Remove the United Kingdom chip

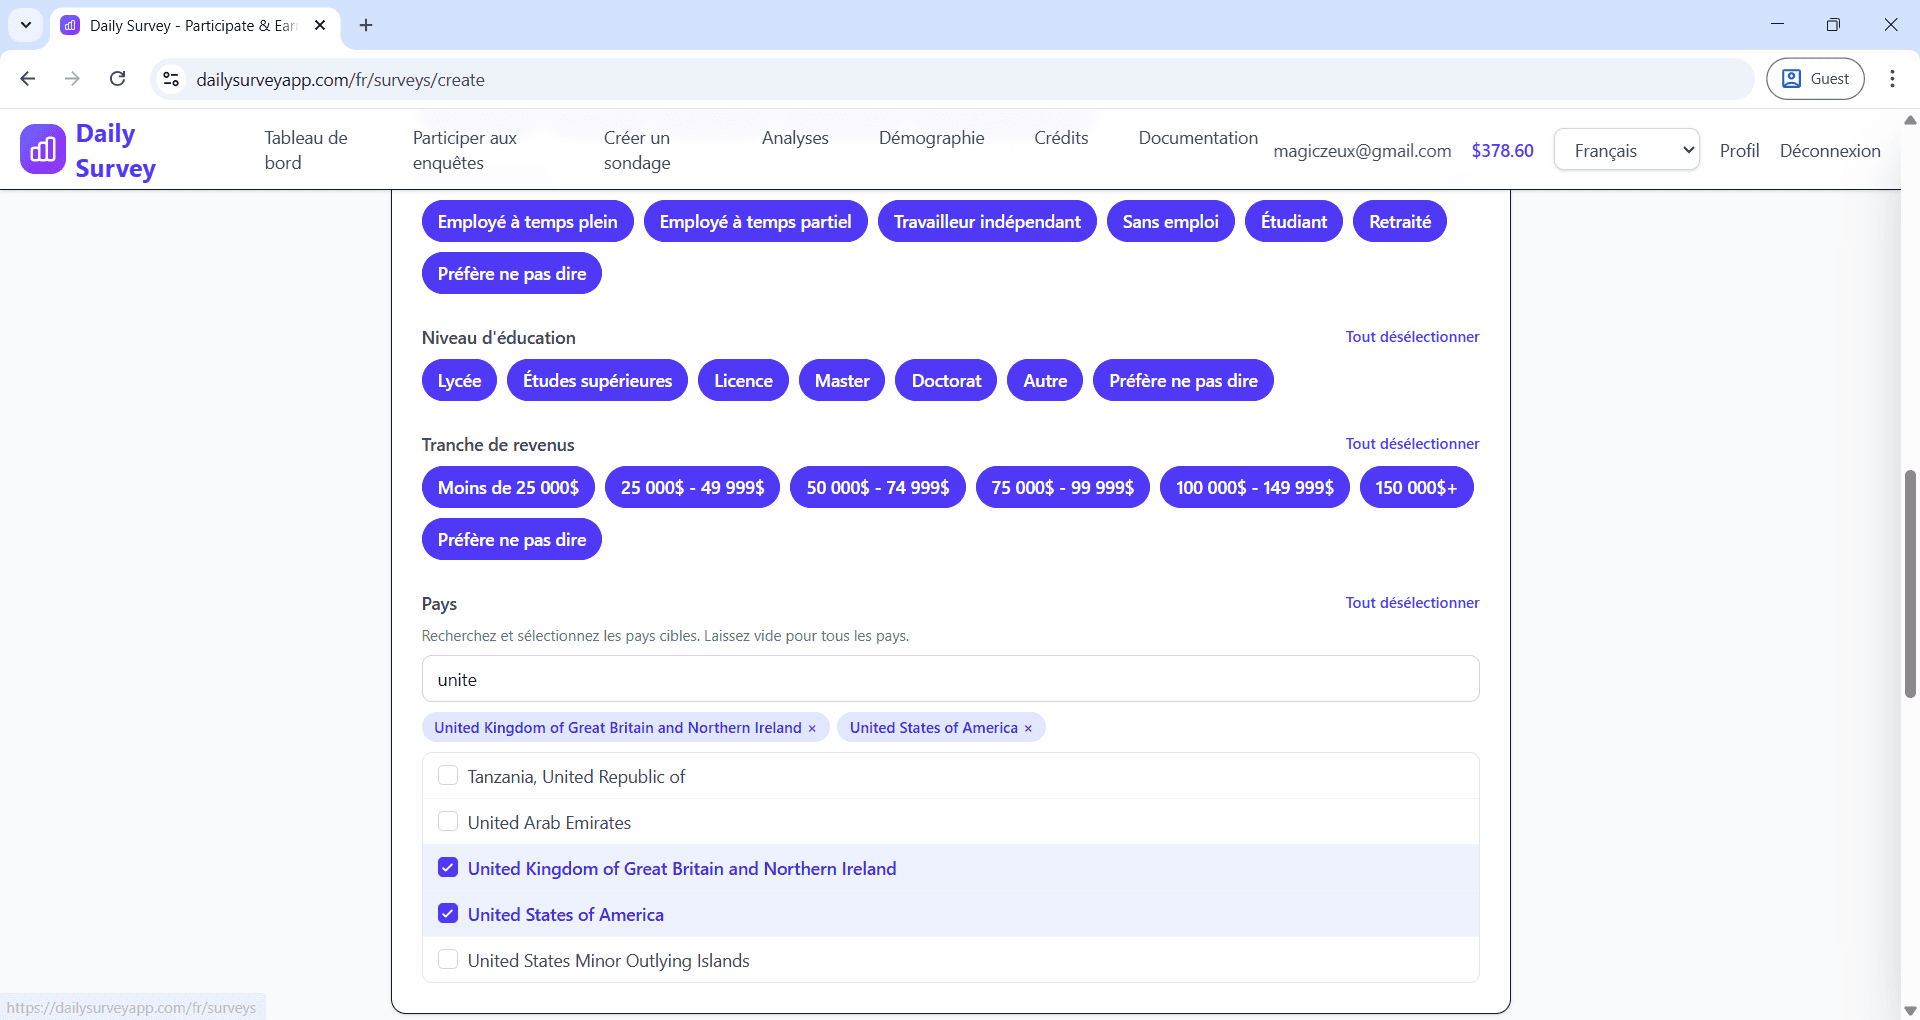812,728
